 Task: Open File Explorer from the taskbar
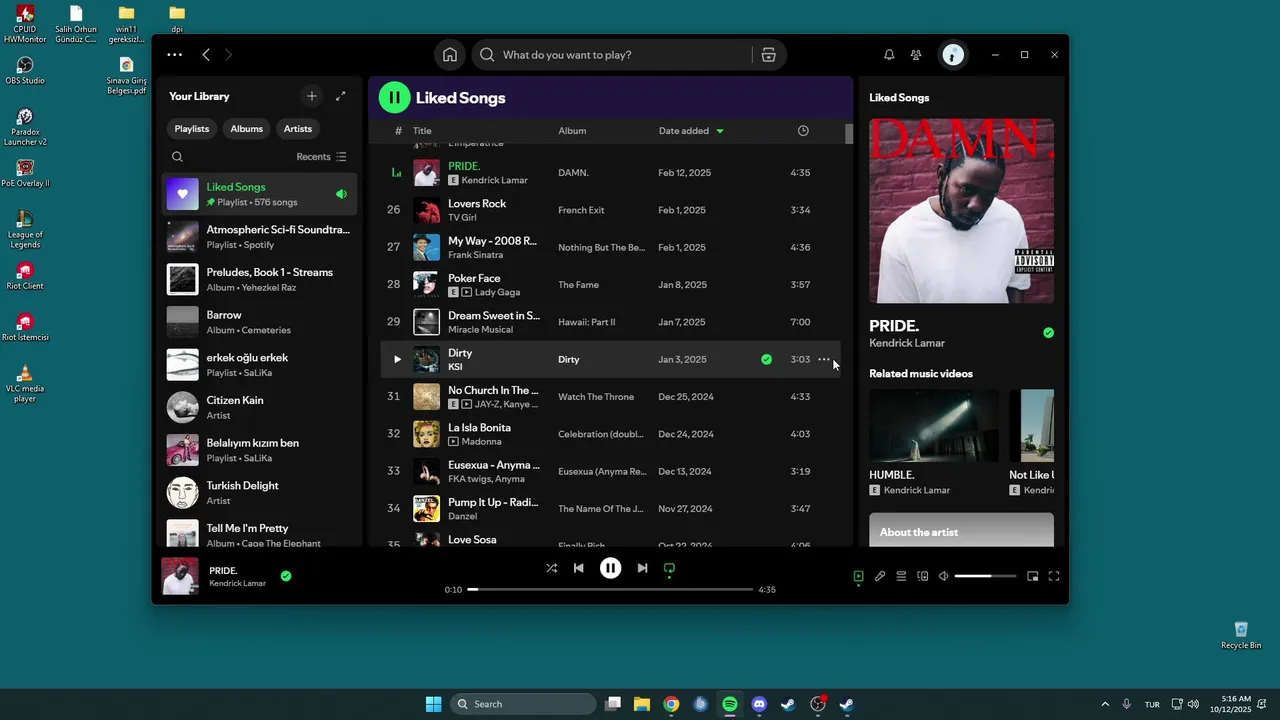pos(642,704)
